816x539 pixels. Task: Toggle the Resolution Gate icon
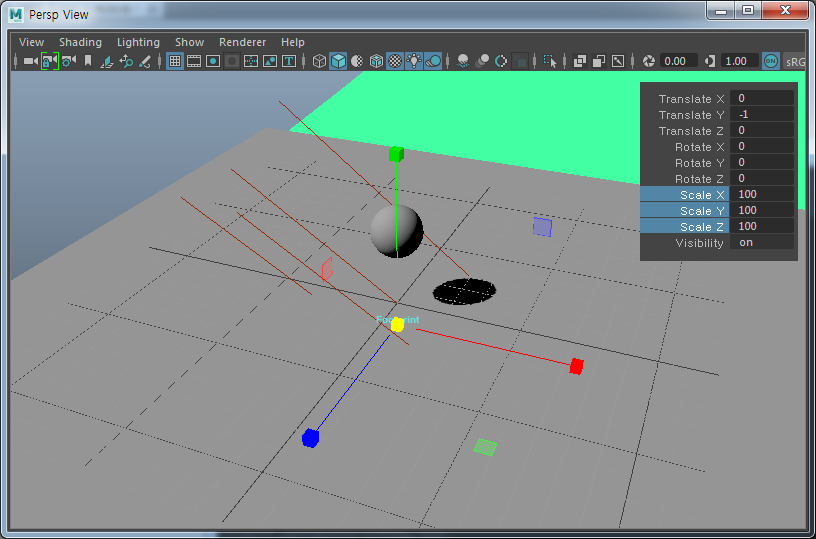coord(213,61)
